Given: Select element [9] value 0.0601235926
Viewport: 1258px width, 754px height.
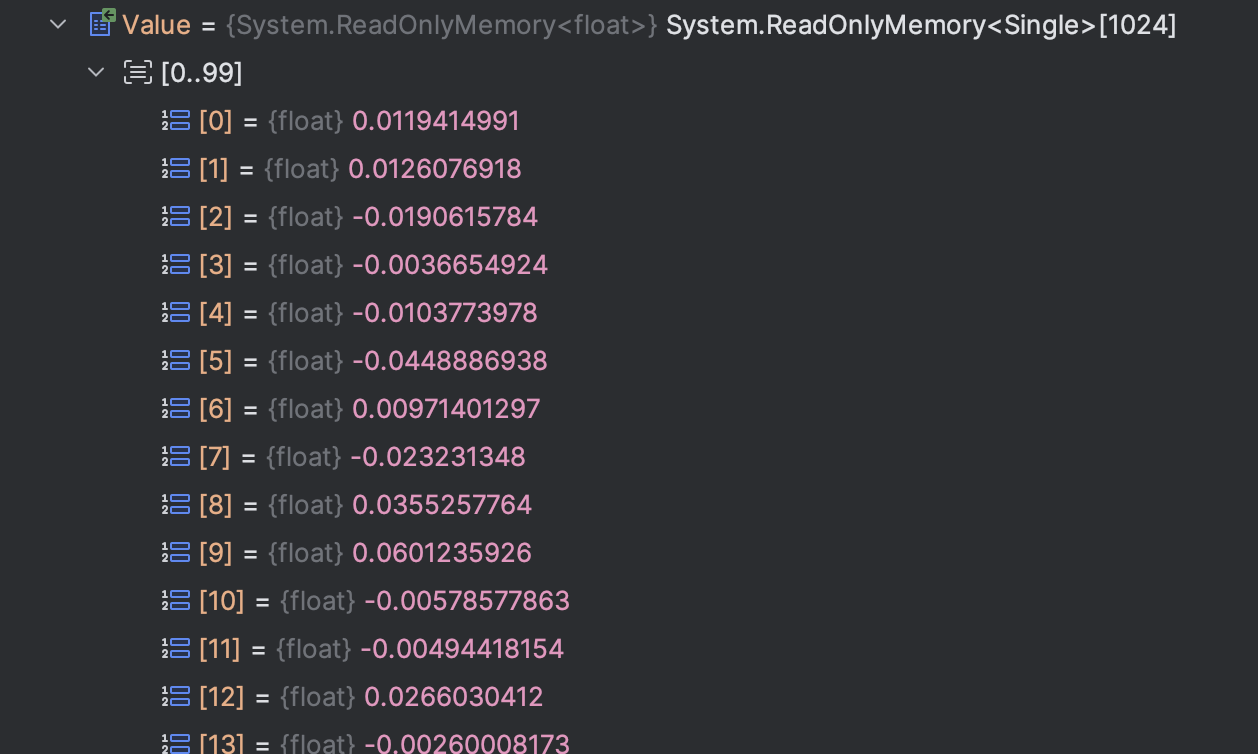Looking at the screenshot, I should [x=441, y=553].
